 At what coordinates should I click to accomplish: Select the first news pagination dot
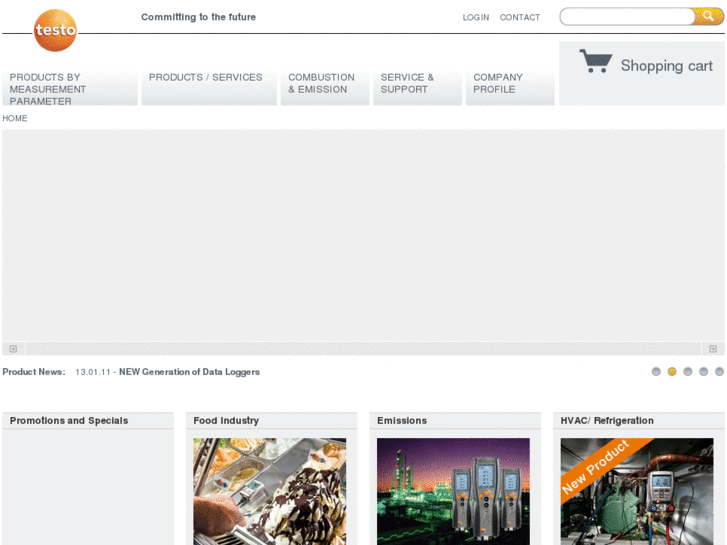point(656,372)
